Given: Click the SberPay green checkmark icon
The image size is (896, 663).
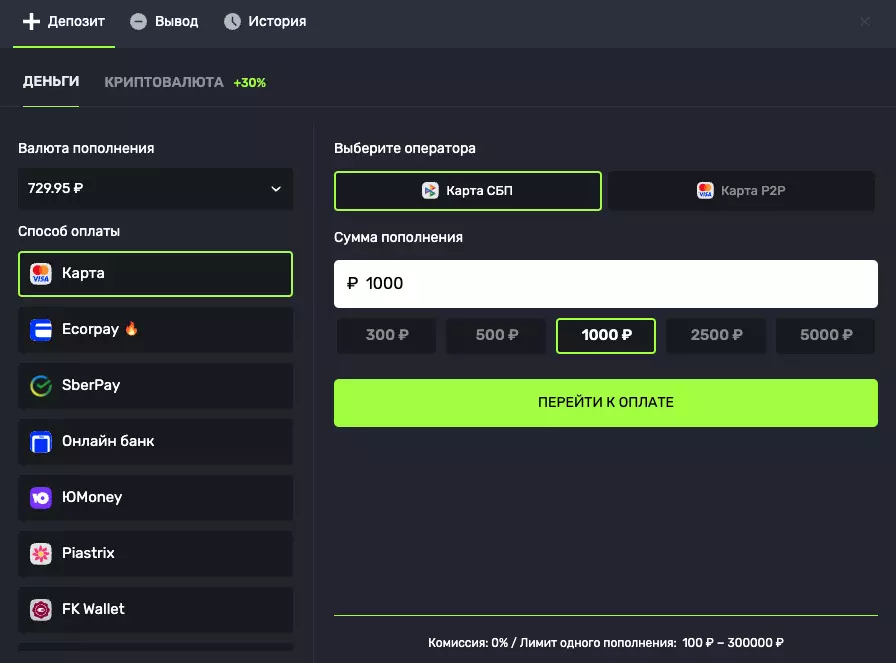Looking at the screenshot, I should click(x=41, y=386).
